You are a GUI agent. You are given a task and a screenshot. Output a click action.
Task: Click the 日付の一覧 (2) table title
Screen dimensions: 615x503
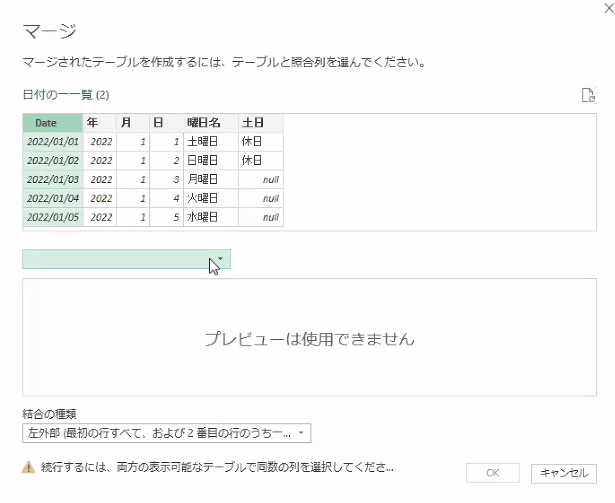click(66, 95)
